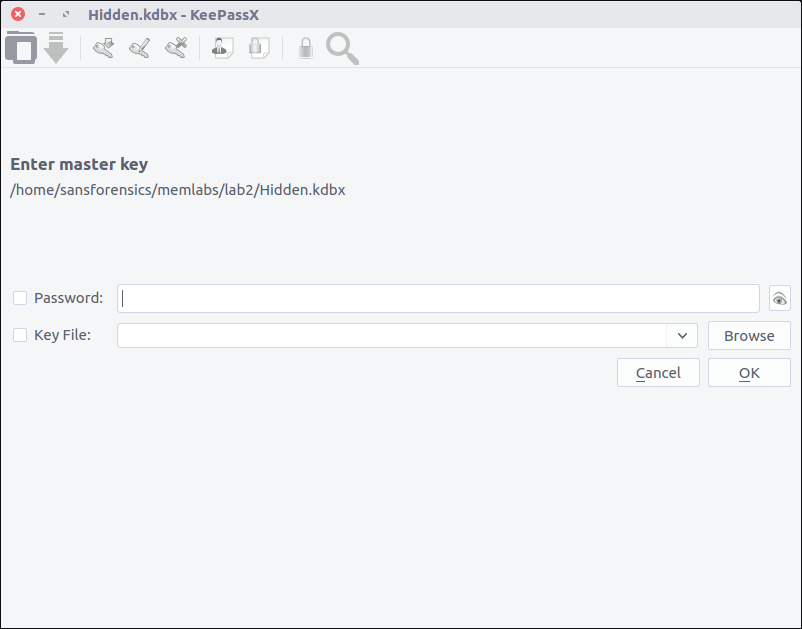Click the Lock databases padlock icon

click(306, 48)
